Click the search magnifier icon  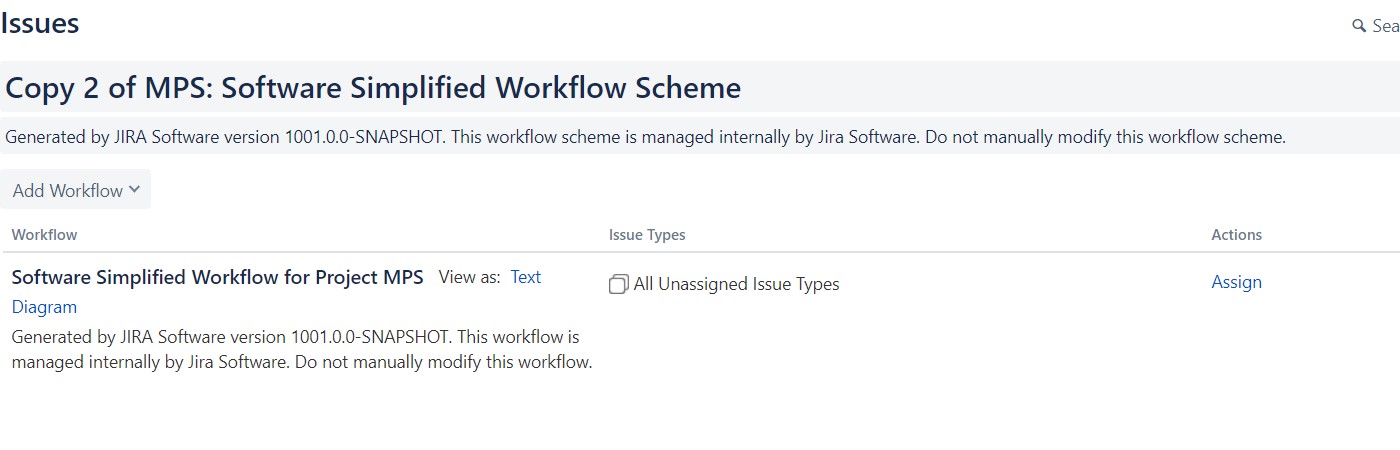pos(1359,26)
